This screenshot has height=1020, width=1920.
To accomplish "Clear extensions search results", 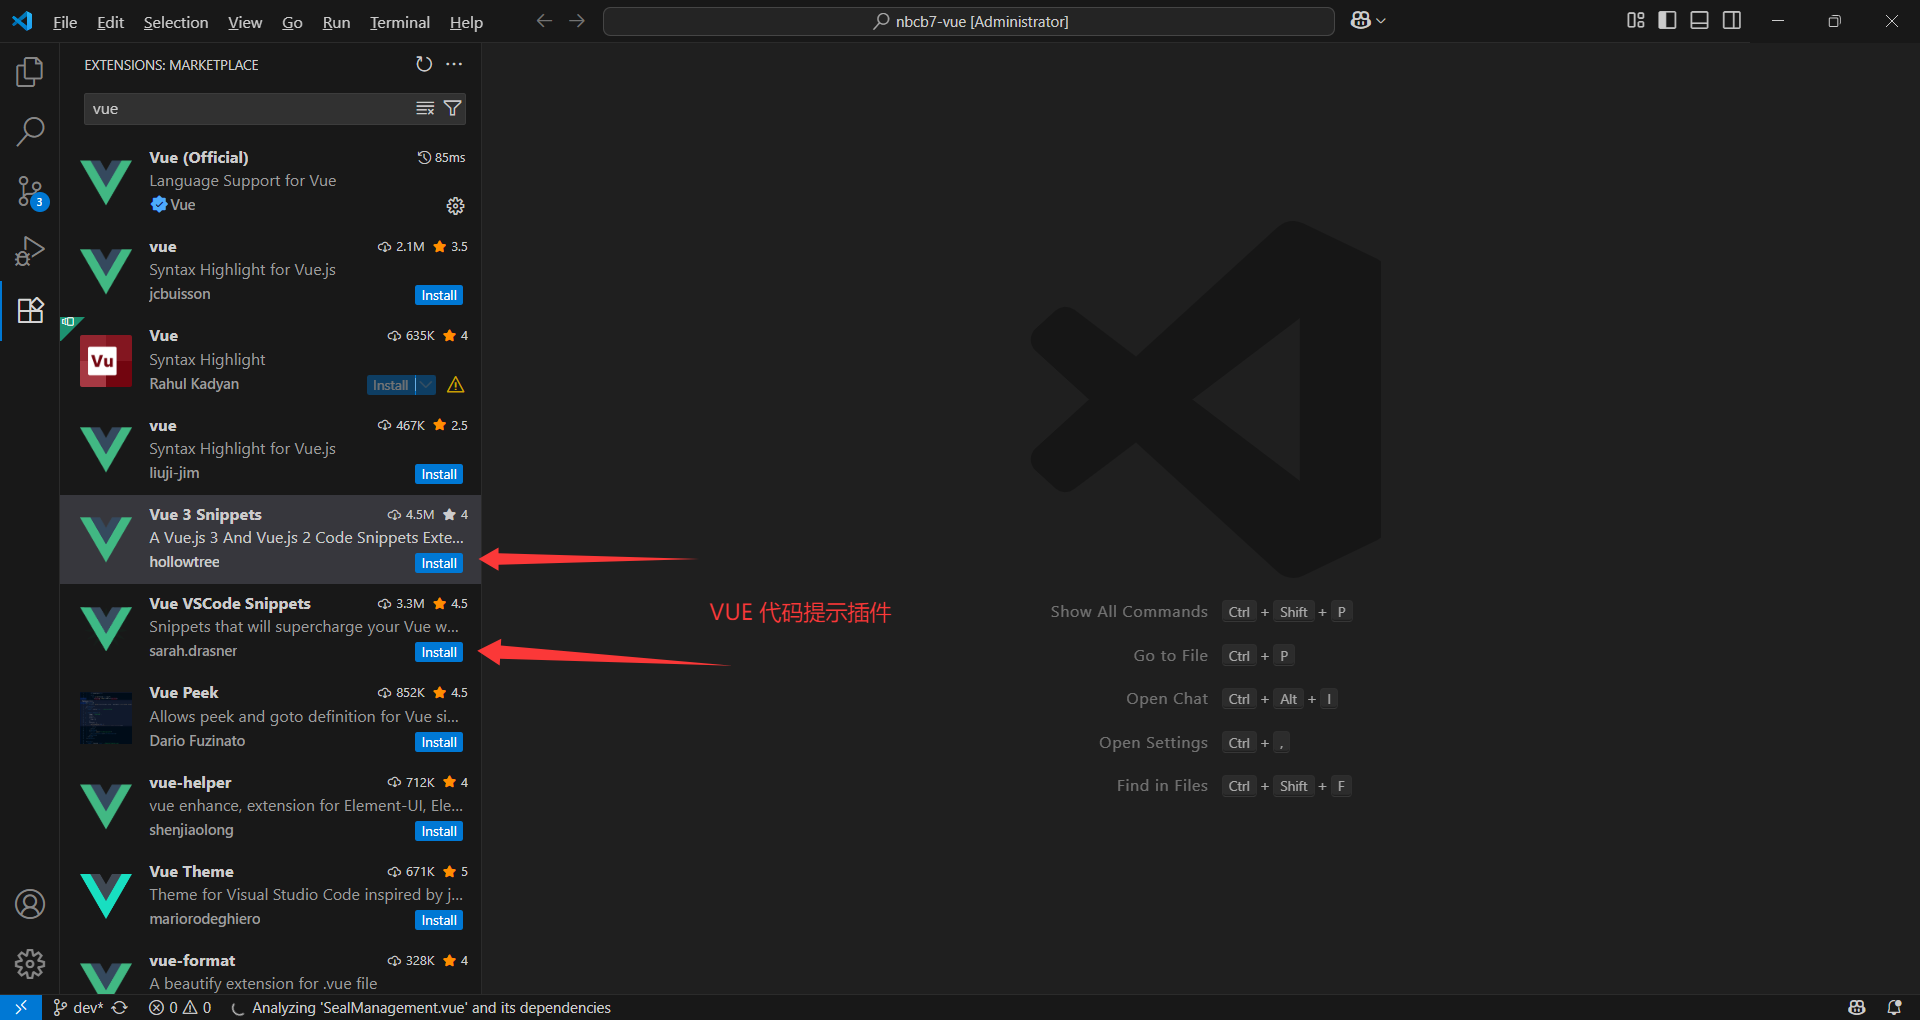I will tap(425, 108).
